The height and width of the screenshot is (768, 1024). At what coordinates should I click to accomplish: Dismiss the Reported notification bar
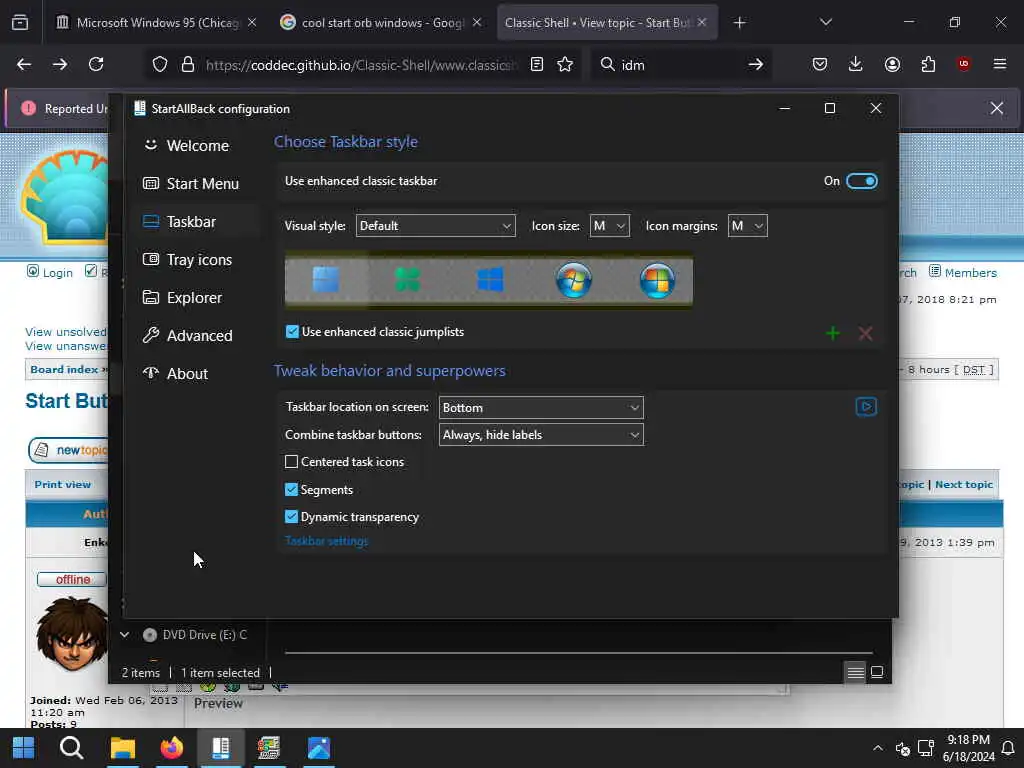coord(997,108)
